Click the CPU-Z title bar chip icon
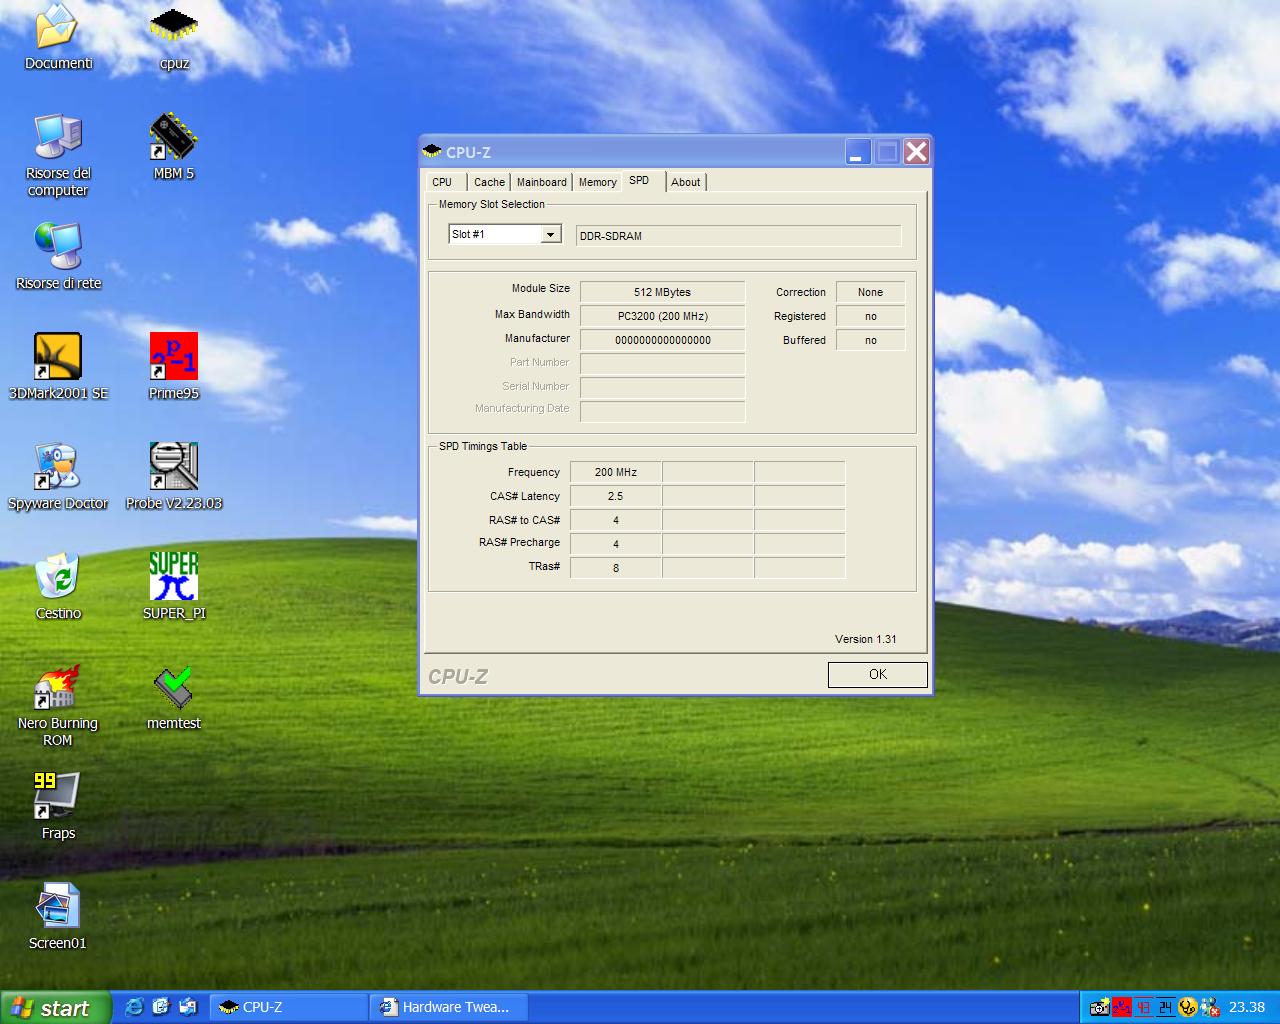This screenshot has width=1280, height=1024. pos(432,151)
